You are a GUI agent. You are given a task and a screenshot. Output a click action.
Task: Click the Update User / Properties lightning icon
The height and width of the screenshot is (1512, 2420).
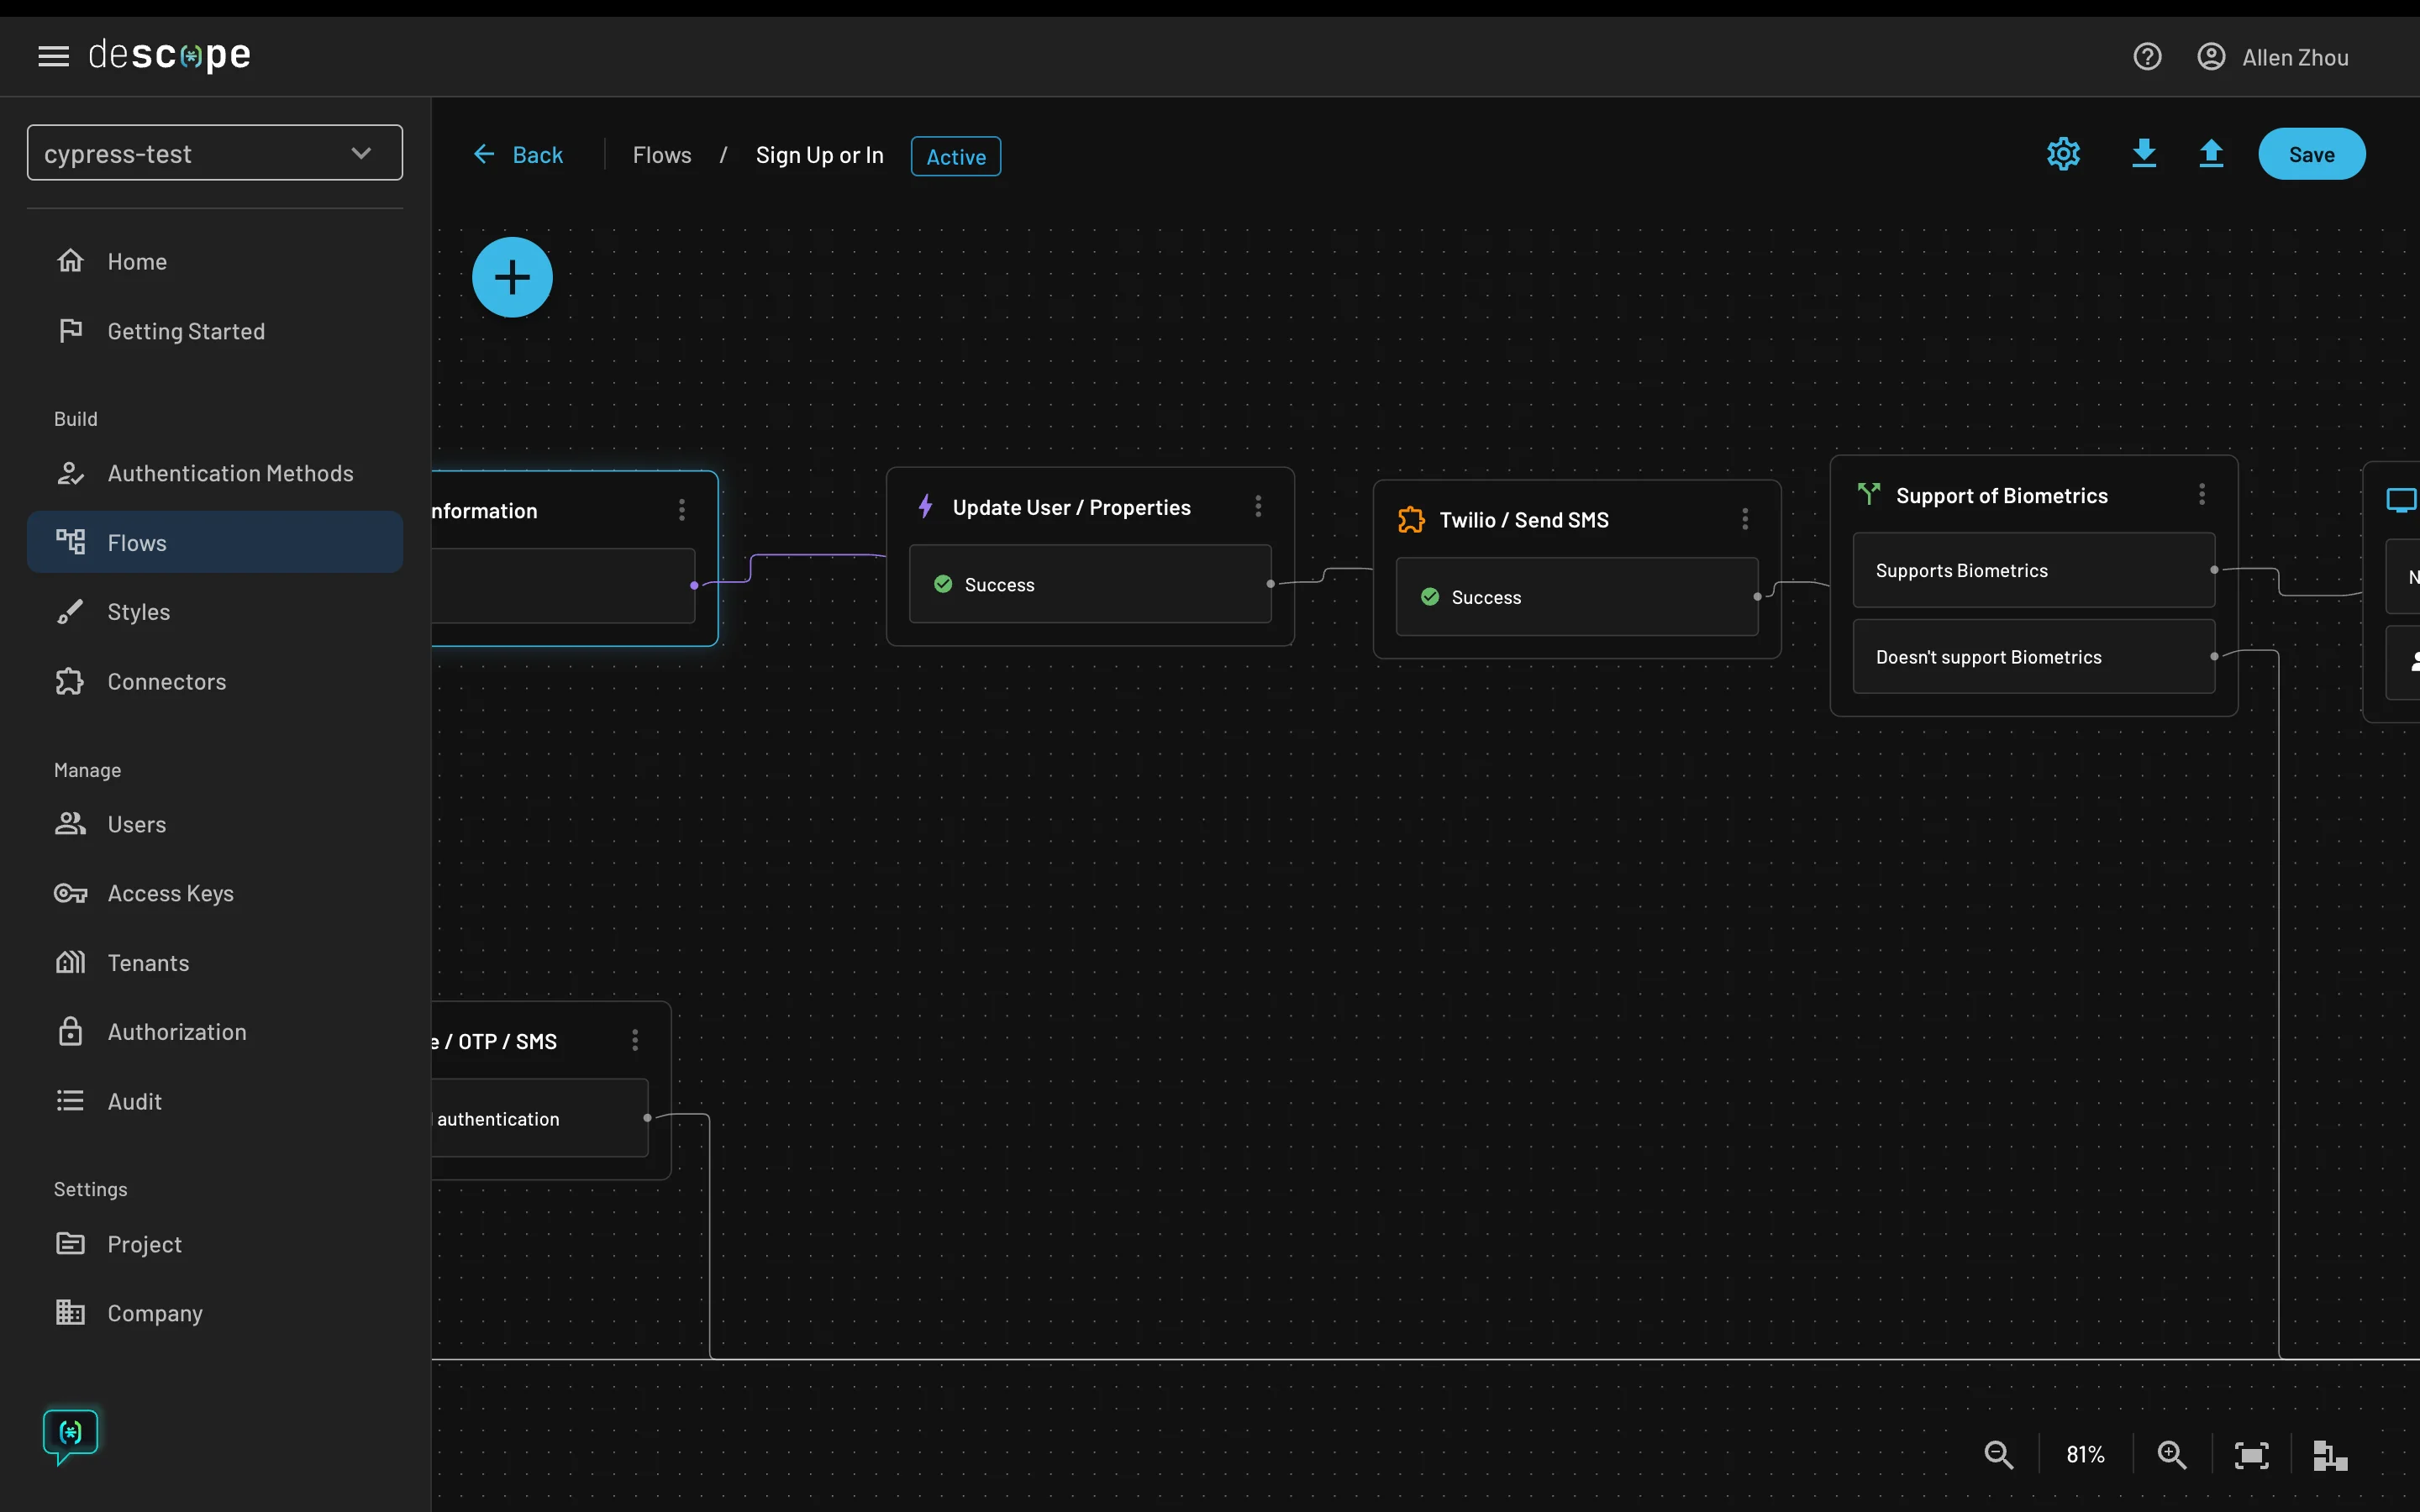tap(925, 505)
